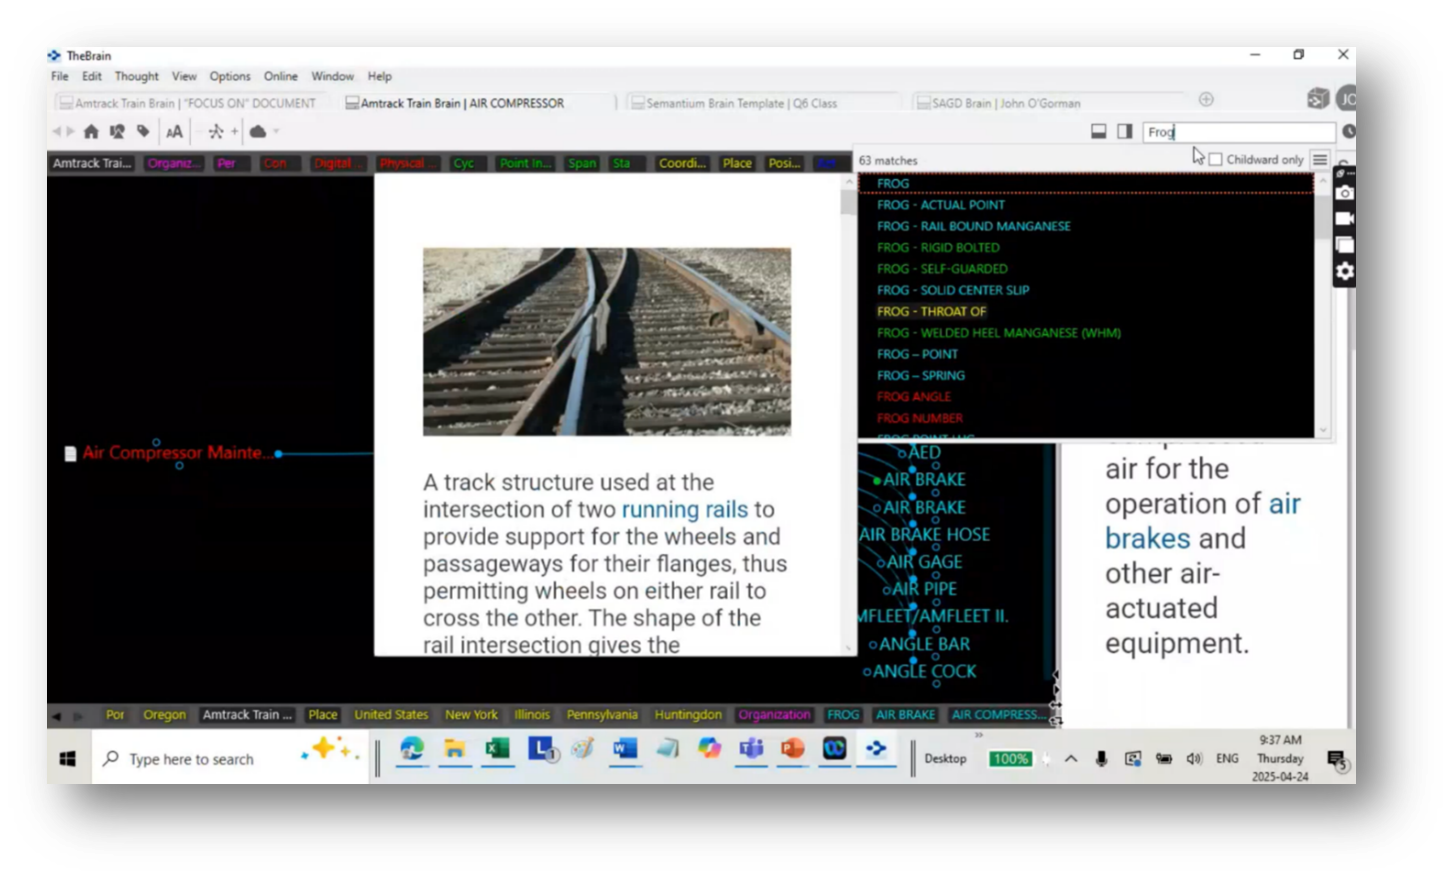Click the taskbar microphone icon
The height and width of the screenshot is (879, 1451).
pyautogui.click(x=1101, y=759)
